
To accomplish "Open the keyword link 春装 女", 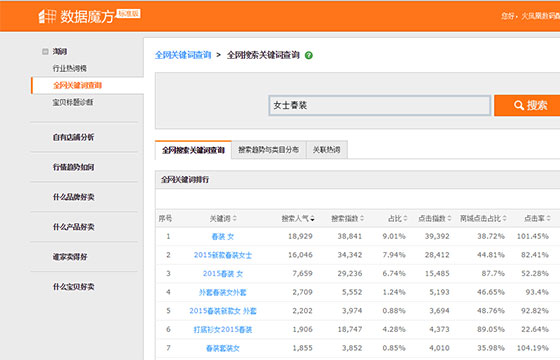I will pyautogui.click(x=222, y=236).
